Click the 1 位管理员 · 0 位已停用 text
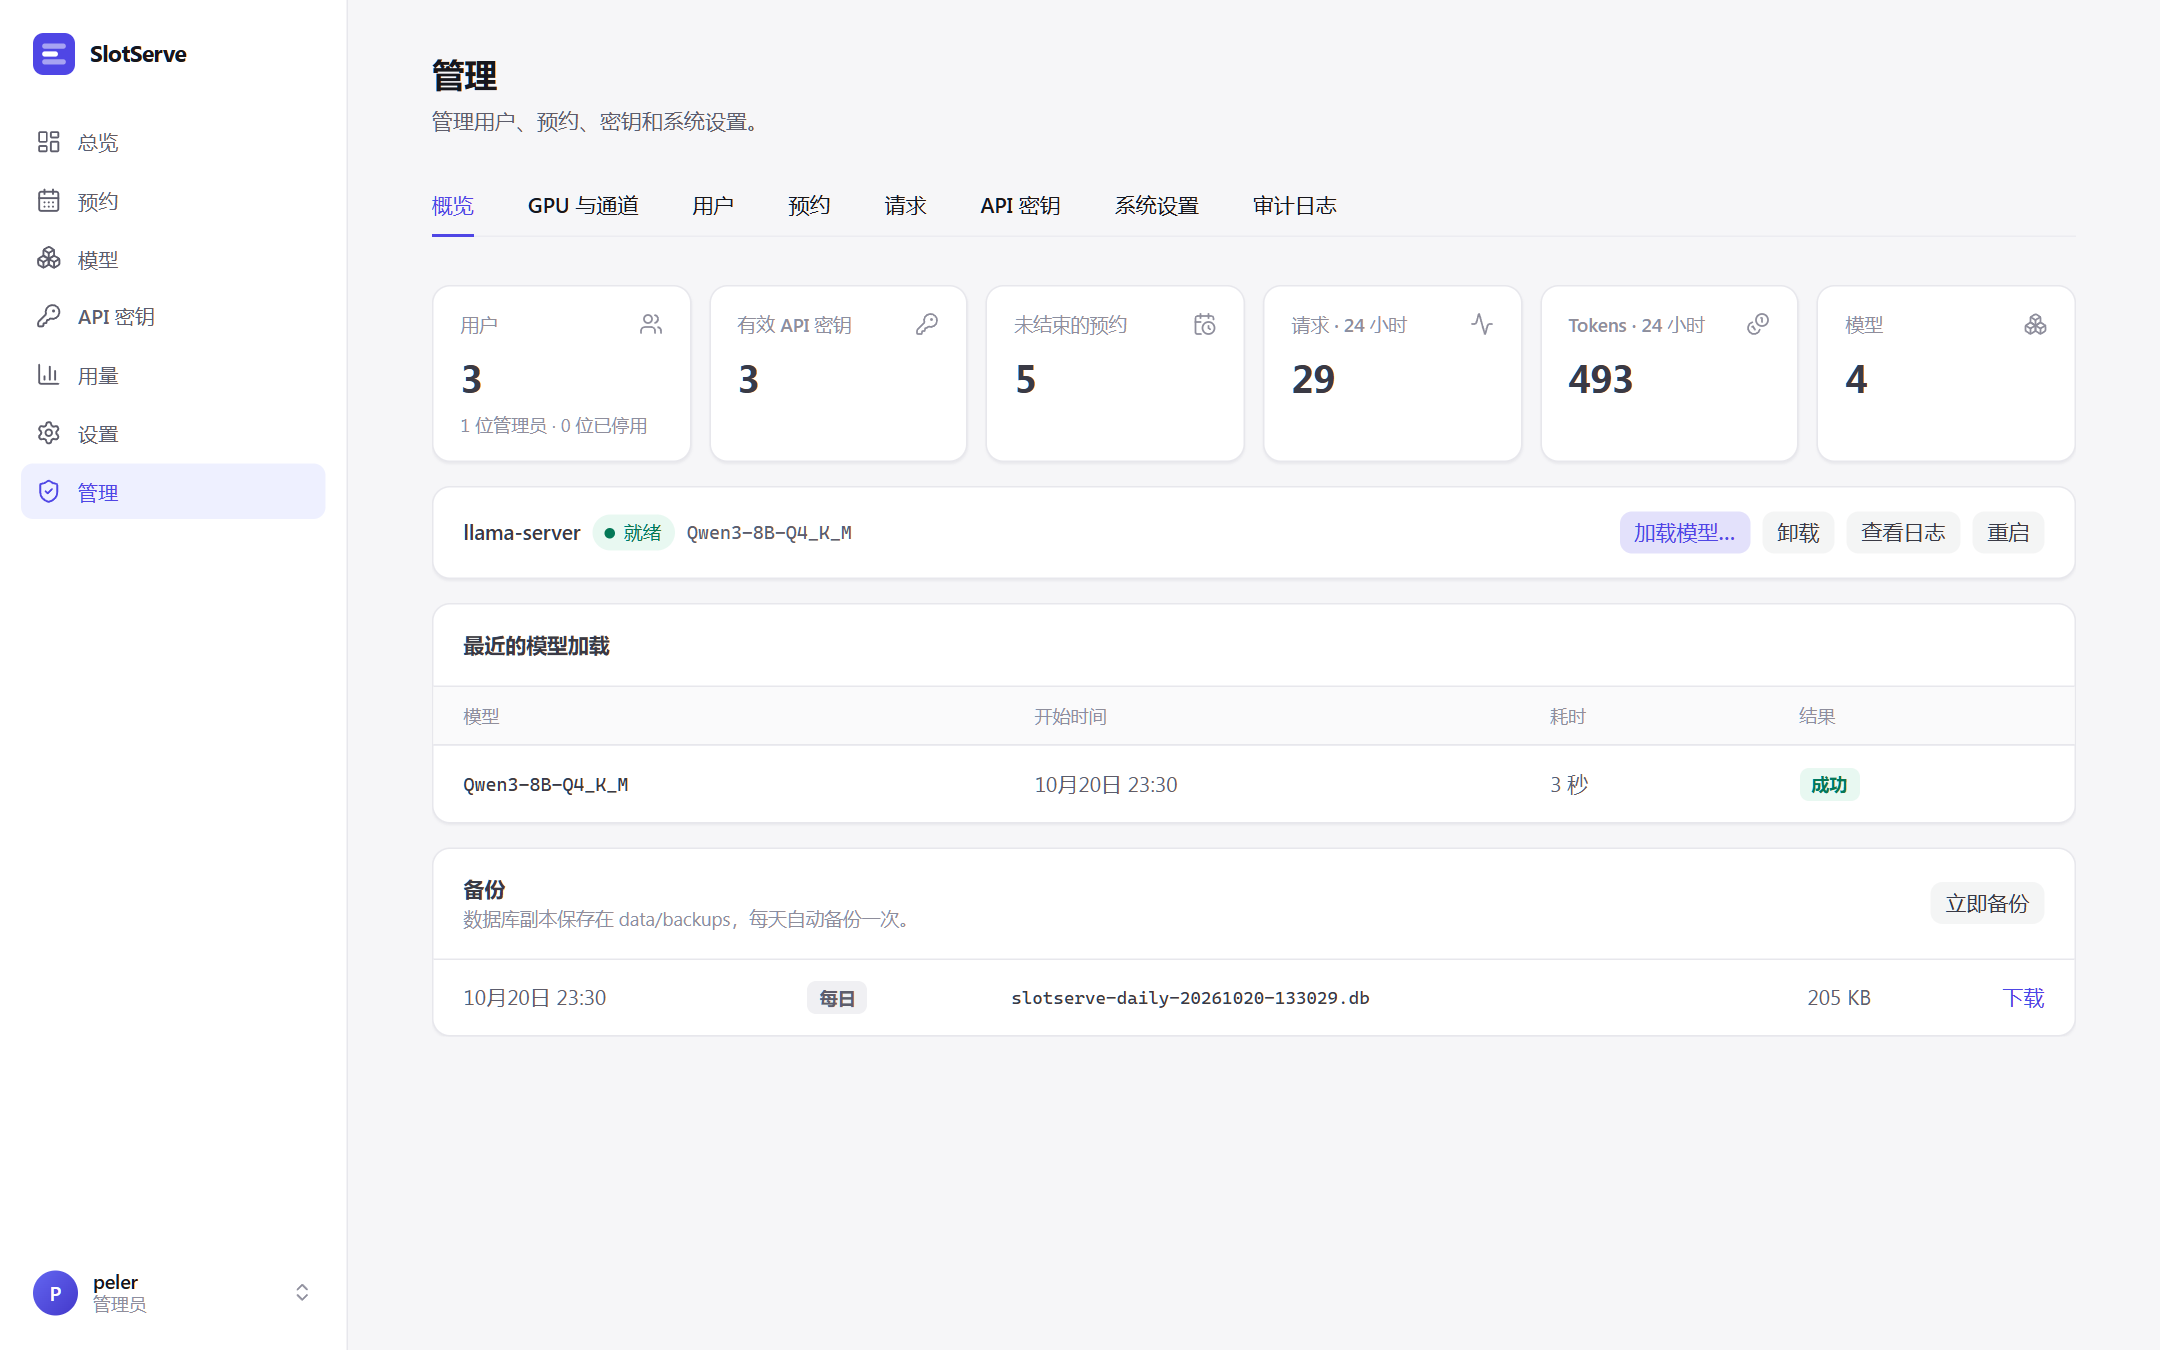The width and height of the screenshot is (2160, 1350). (x=554, y=426)
